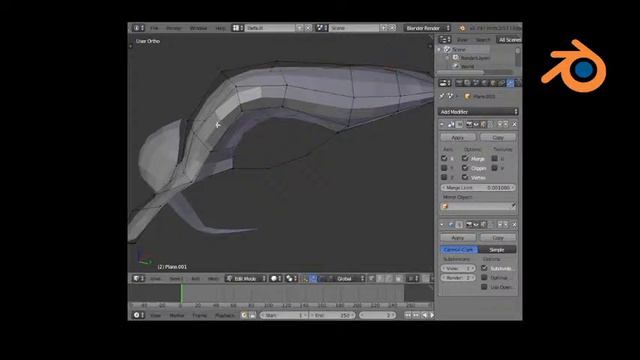Viewport: 640px width, 360px height.
Task: Toggle the X axis checkbox
Action: click(x=444, y=158)
